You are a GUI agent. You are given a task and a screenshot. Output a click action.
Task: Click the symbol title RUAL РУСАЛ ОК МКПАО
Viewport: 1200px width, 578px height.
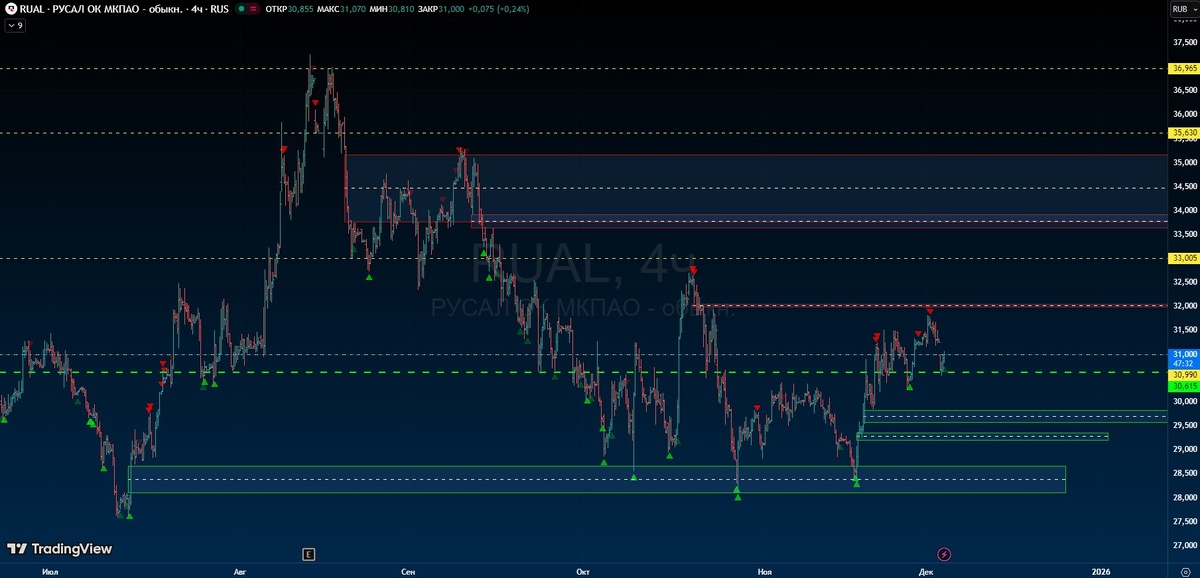[x=99, y=8]
